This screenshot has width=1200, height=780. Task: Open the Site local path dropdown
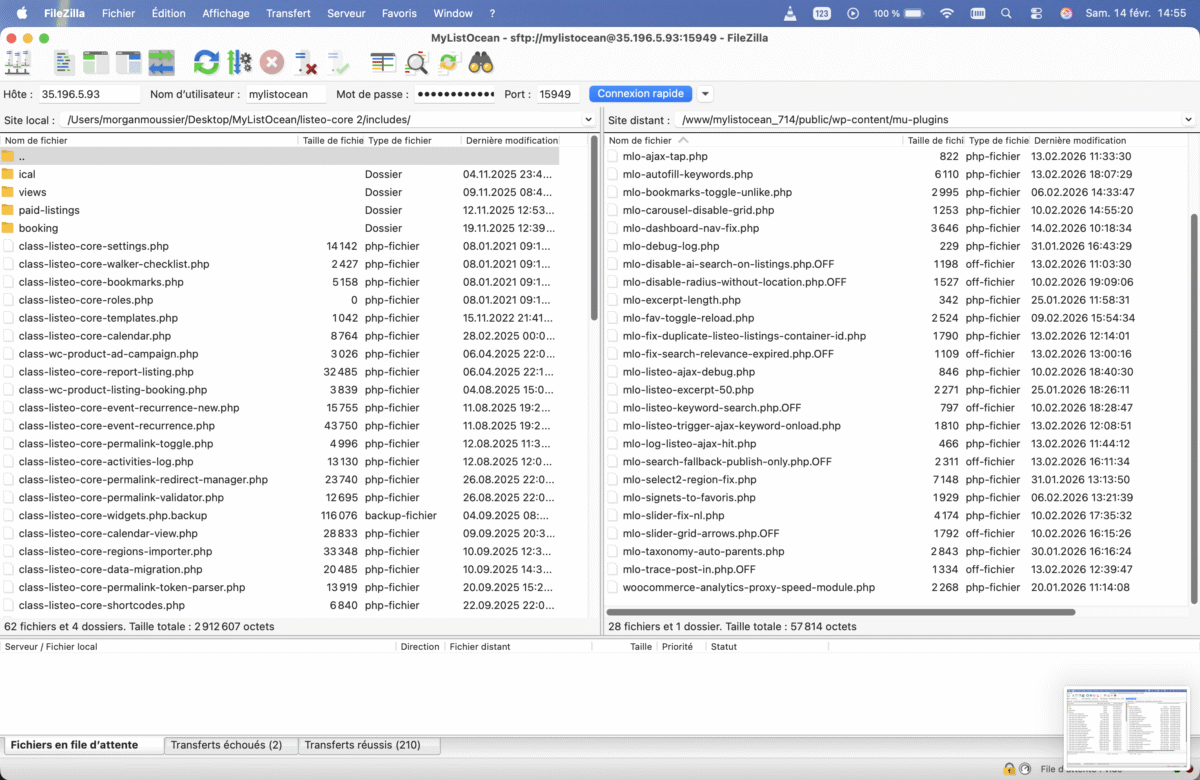point(588,120)
